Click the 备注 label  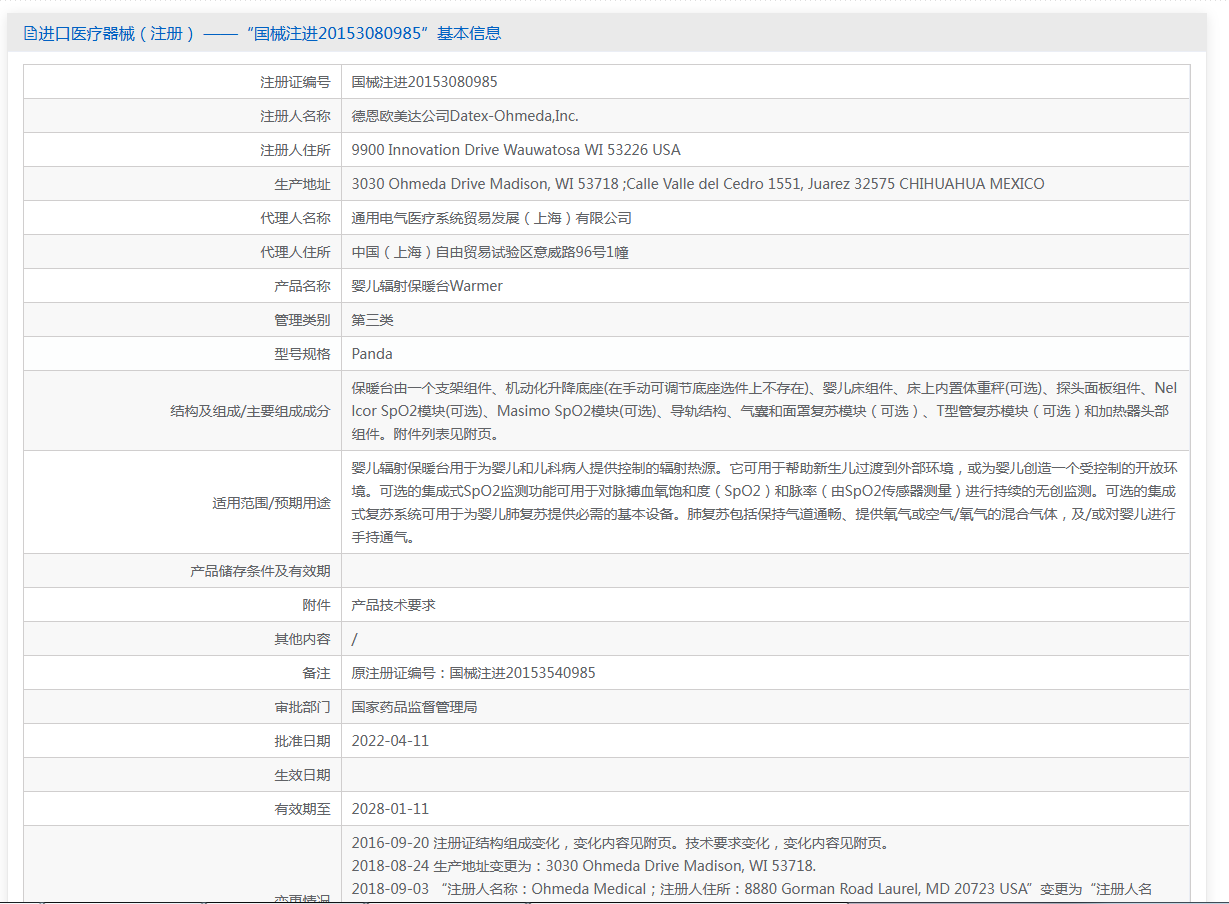316,673
